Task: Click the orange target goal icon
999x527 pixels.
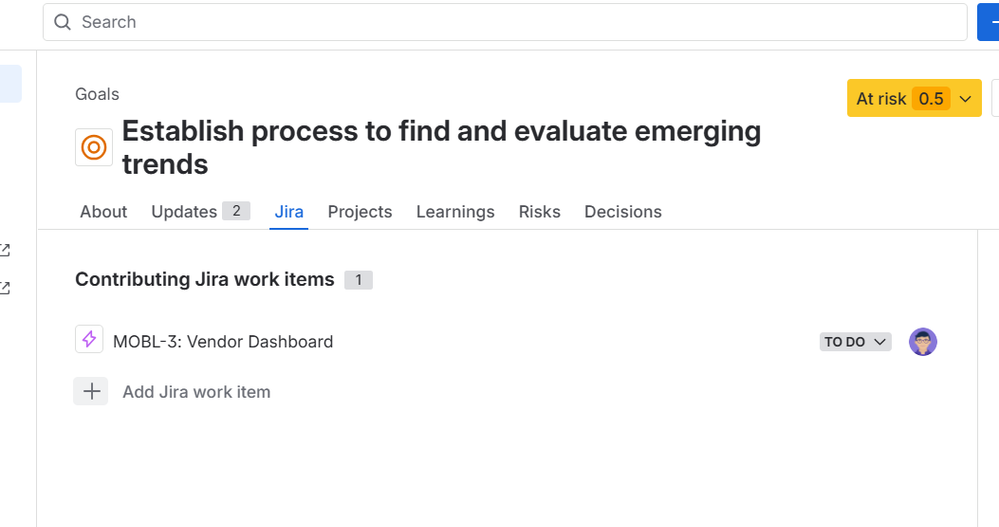Action: pyautogui.click(x=94, y=148)
